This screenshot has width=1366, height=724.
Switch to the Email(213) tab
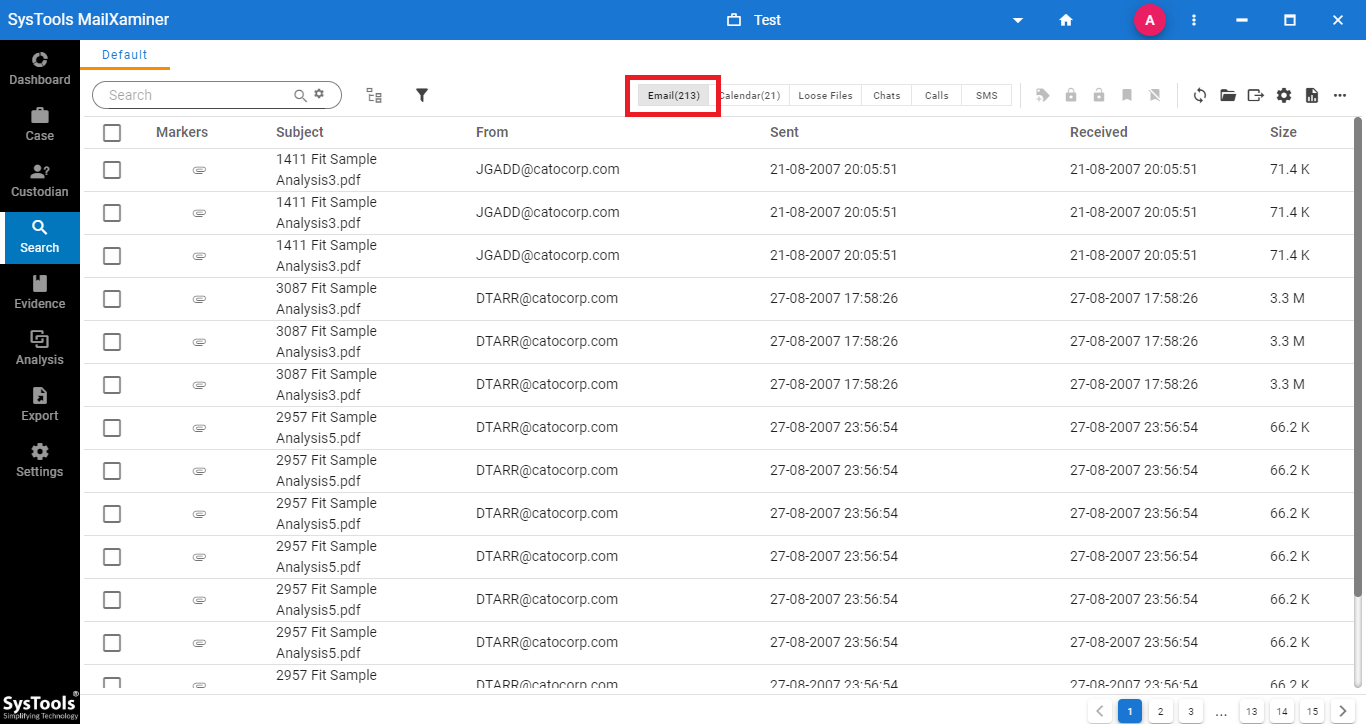tap(674, 95)
